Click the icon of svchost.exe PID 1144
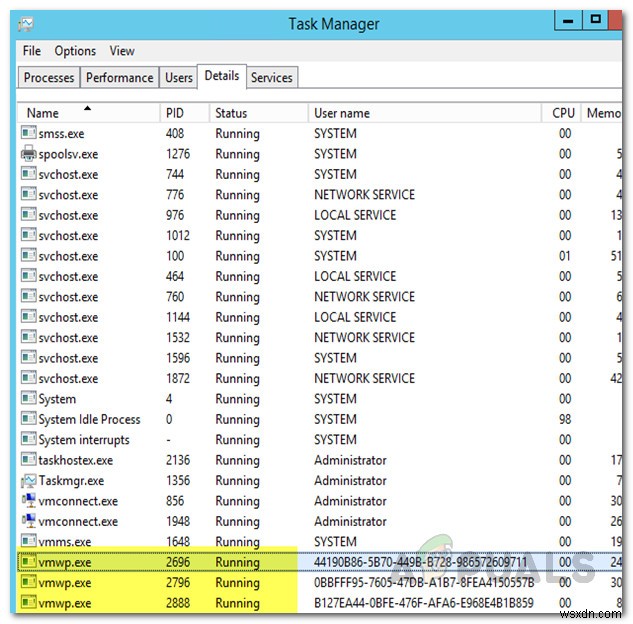 click(x=28, y=316)
